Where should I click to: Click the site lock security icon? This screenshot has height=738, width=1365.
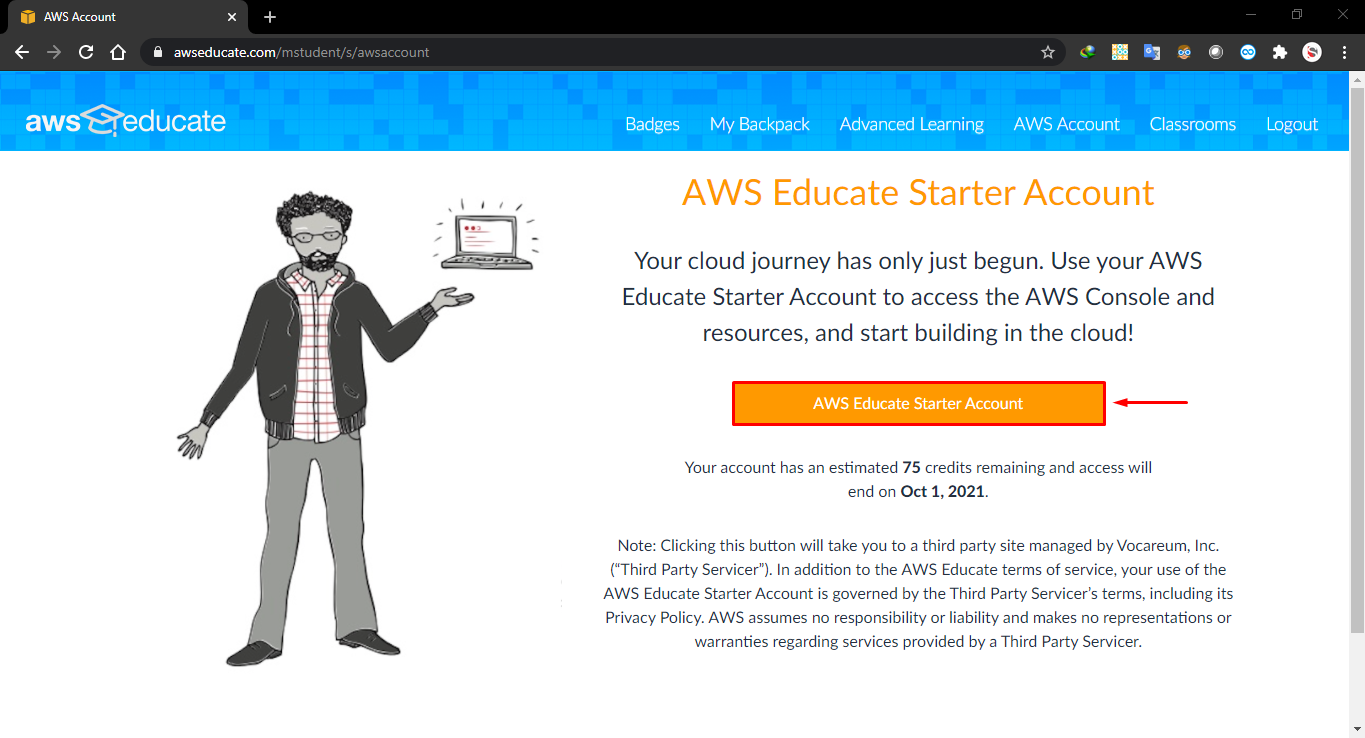coord(158,52)
